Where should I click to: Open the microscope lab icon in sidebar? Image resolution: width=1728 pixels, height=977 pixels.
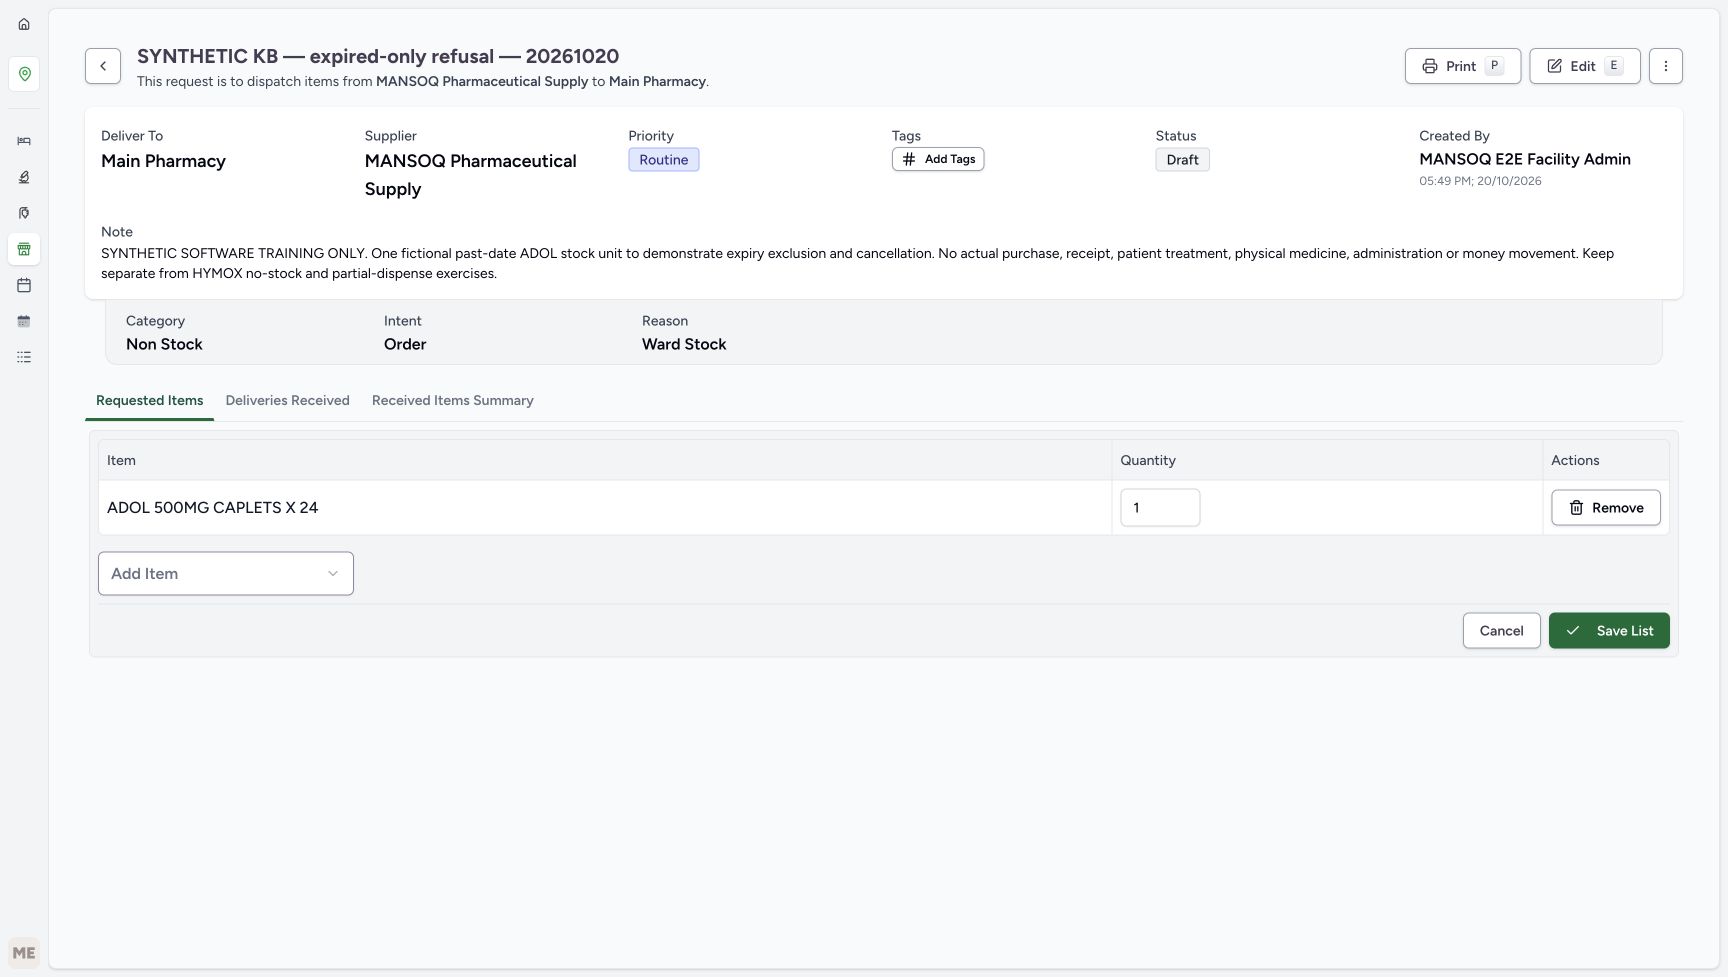click(x=24, y=177)
